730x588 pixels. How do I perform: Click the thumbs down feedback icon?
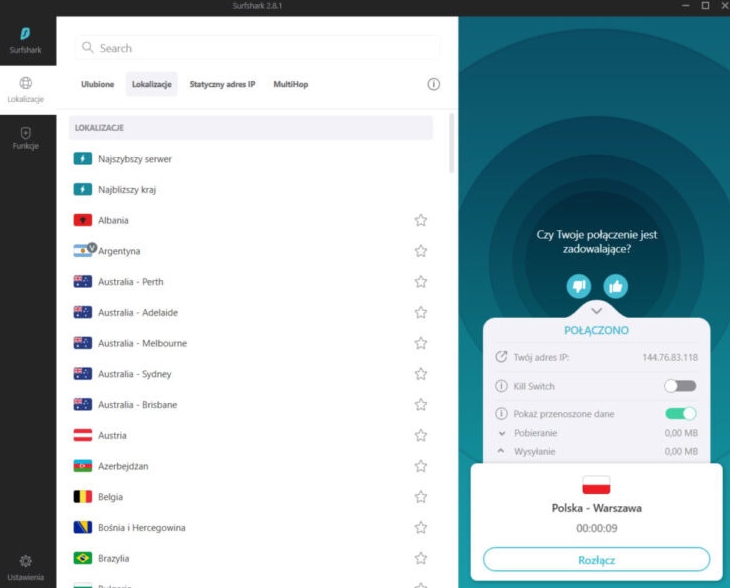click(578, 286)
